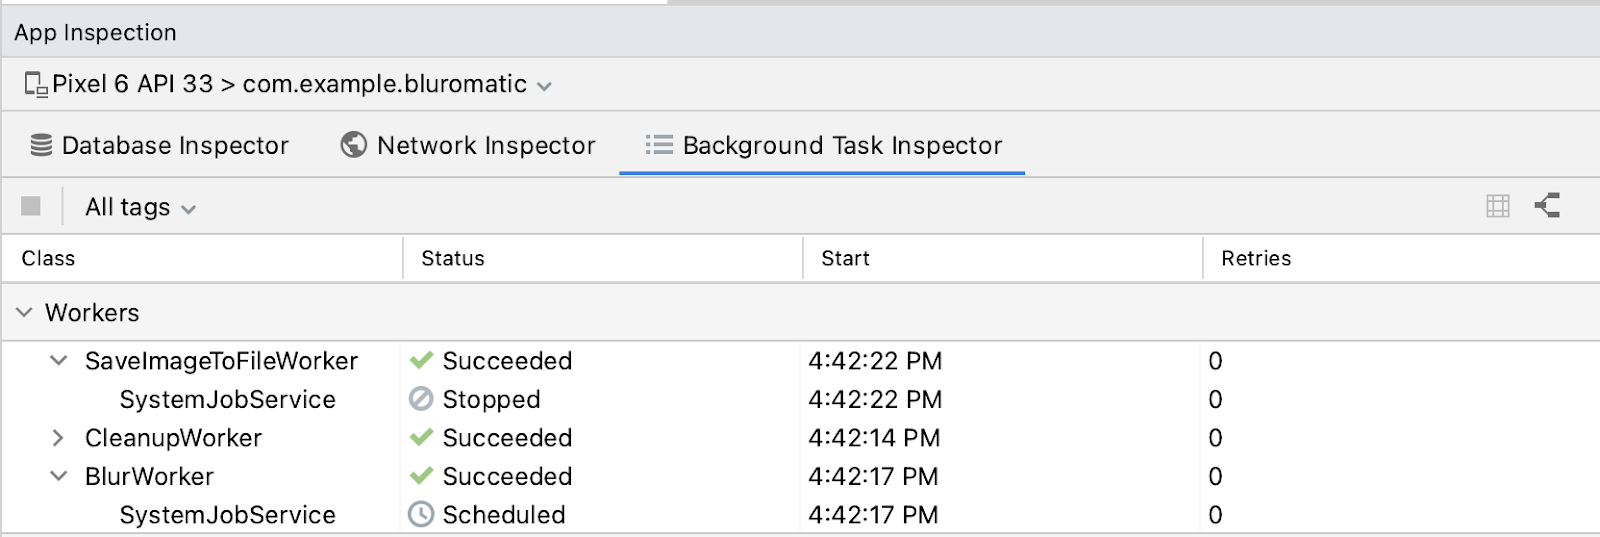
Task: Expand the CleanupWorker row
Action: click(58, 438)
